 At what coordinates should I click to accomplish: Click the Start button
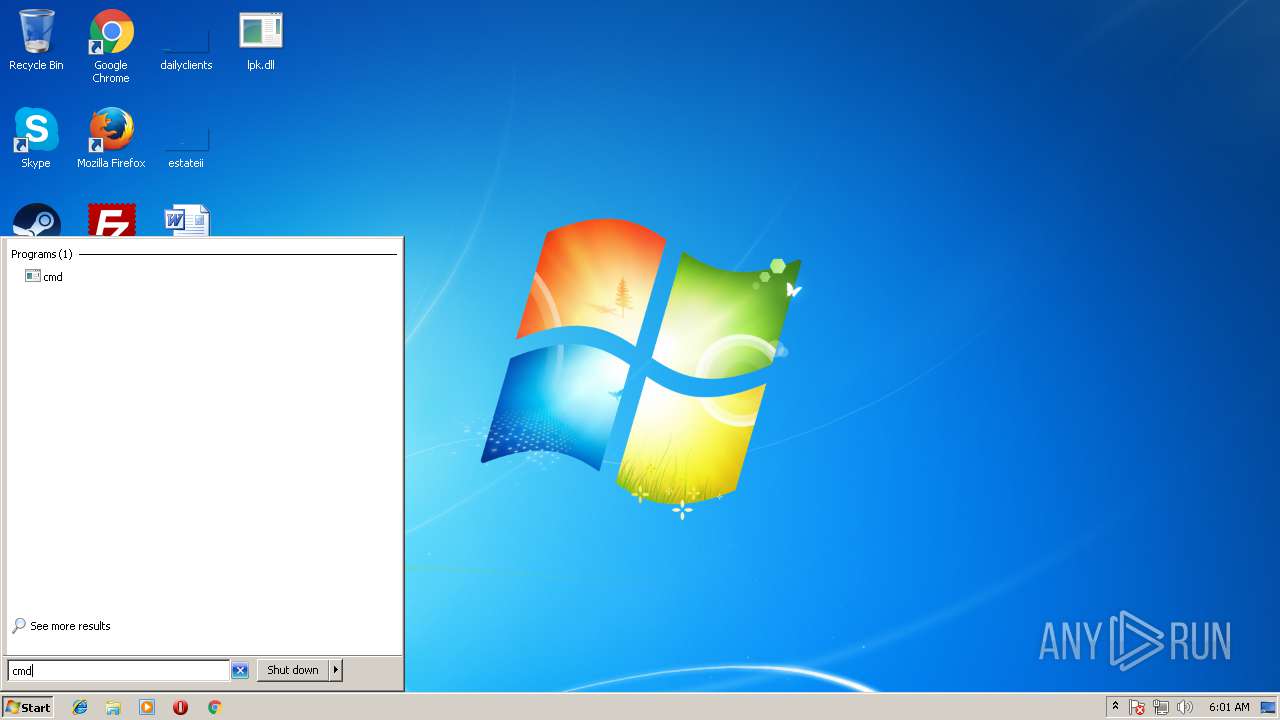(x=27, y=707)
